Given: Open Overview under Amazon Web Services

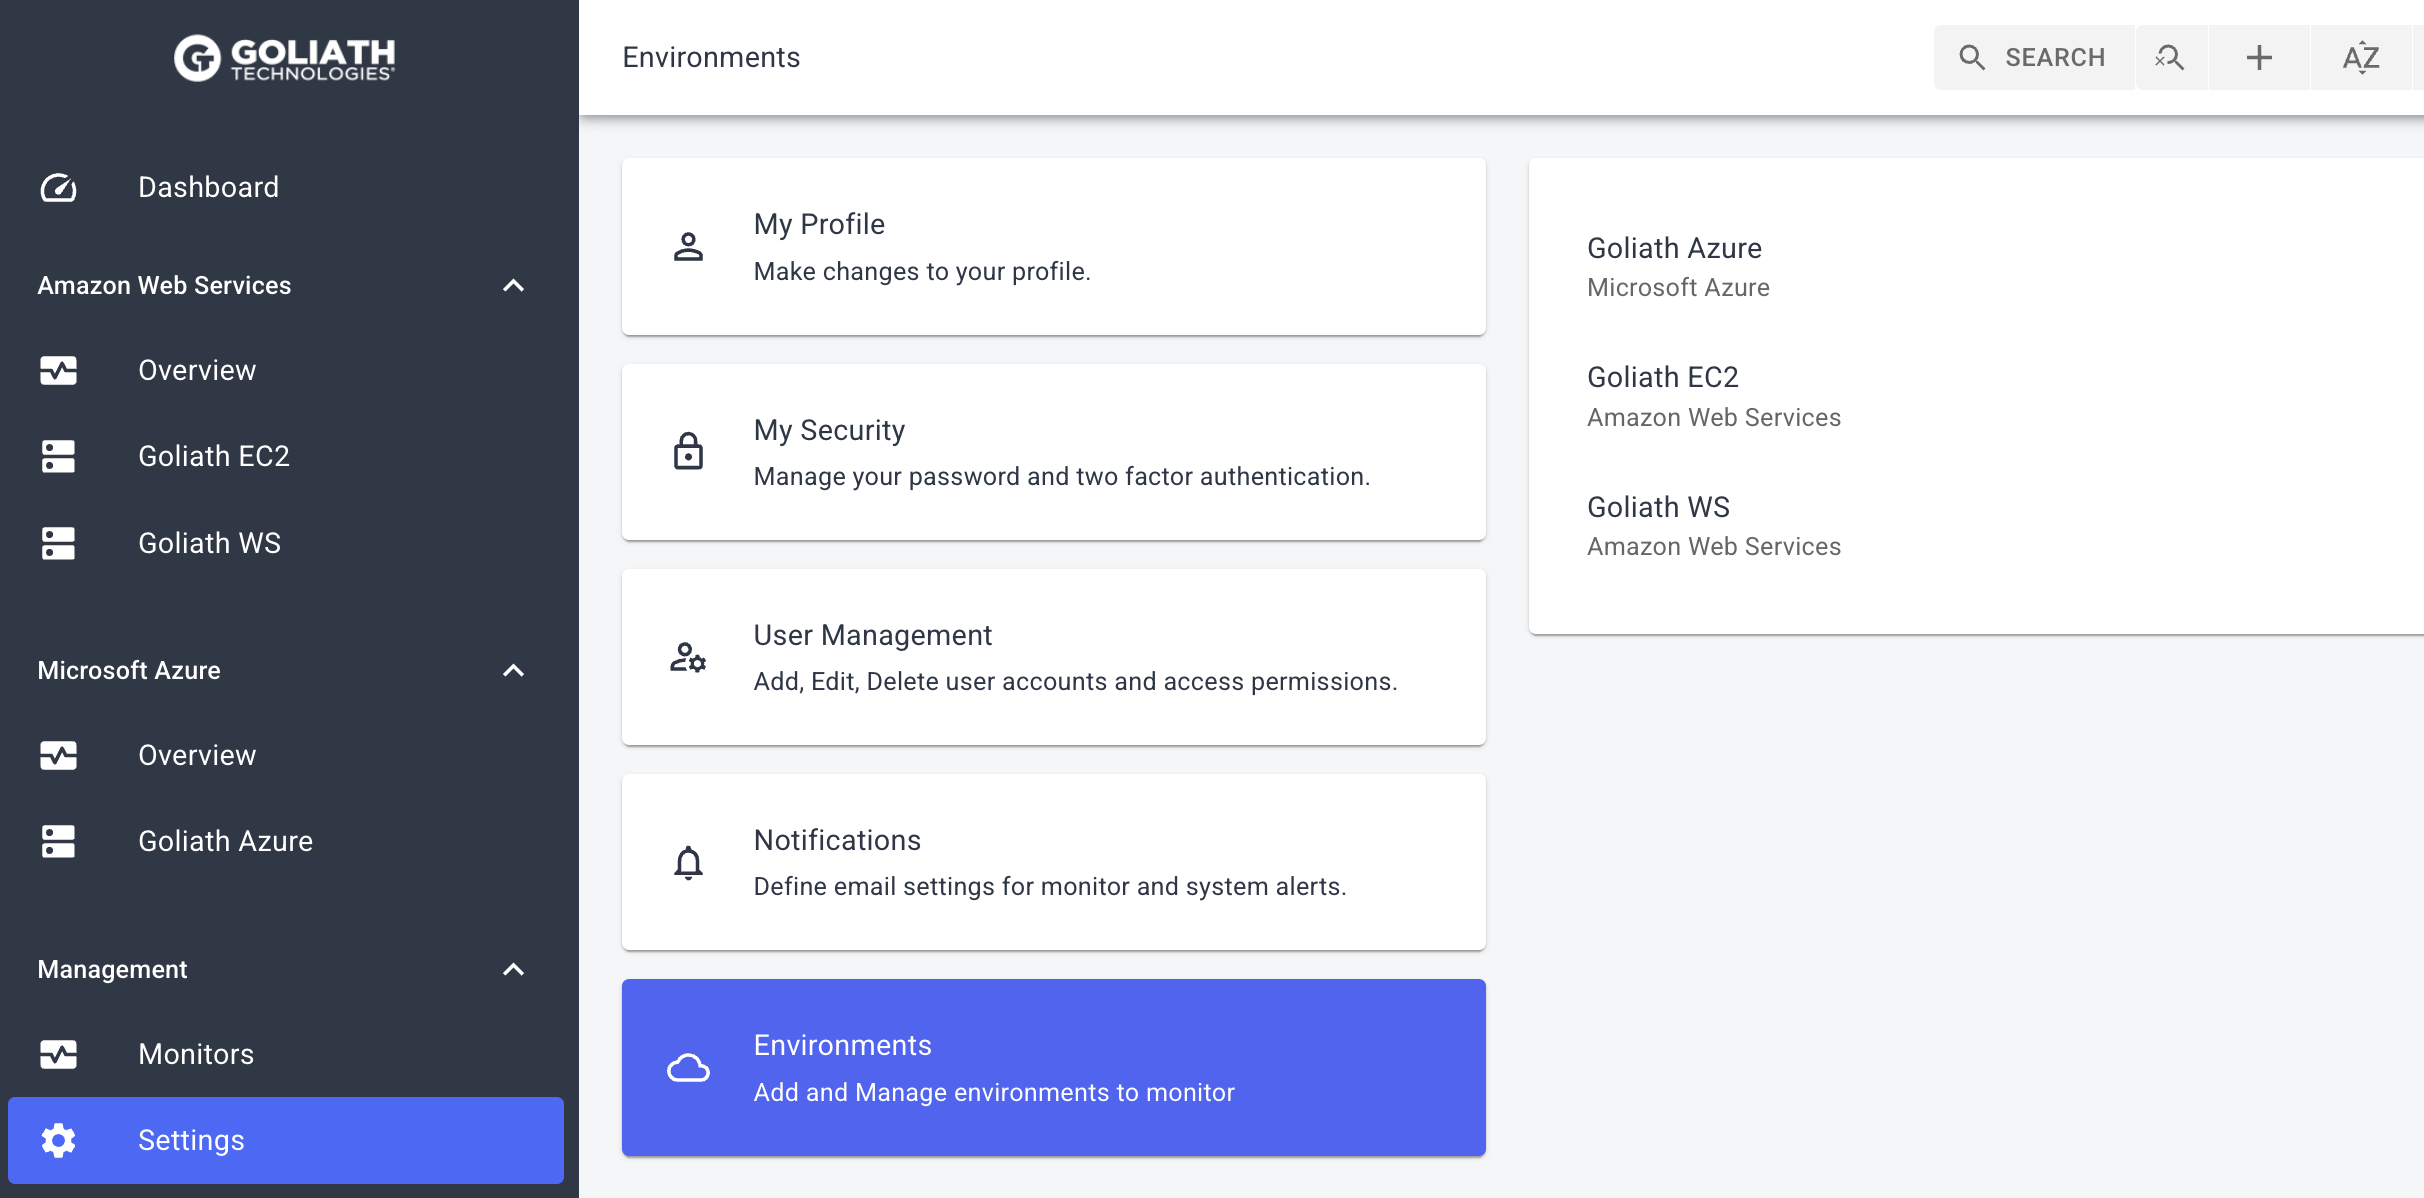Looking at the screenshot, I should tap(286, 370).
